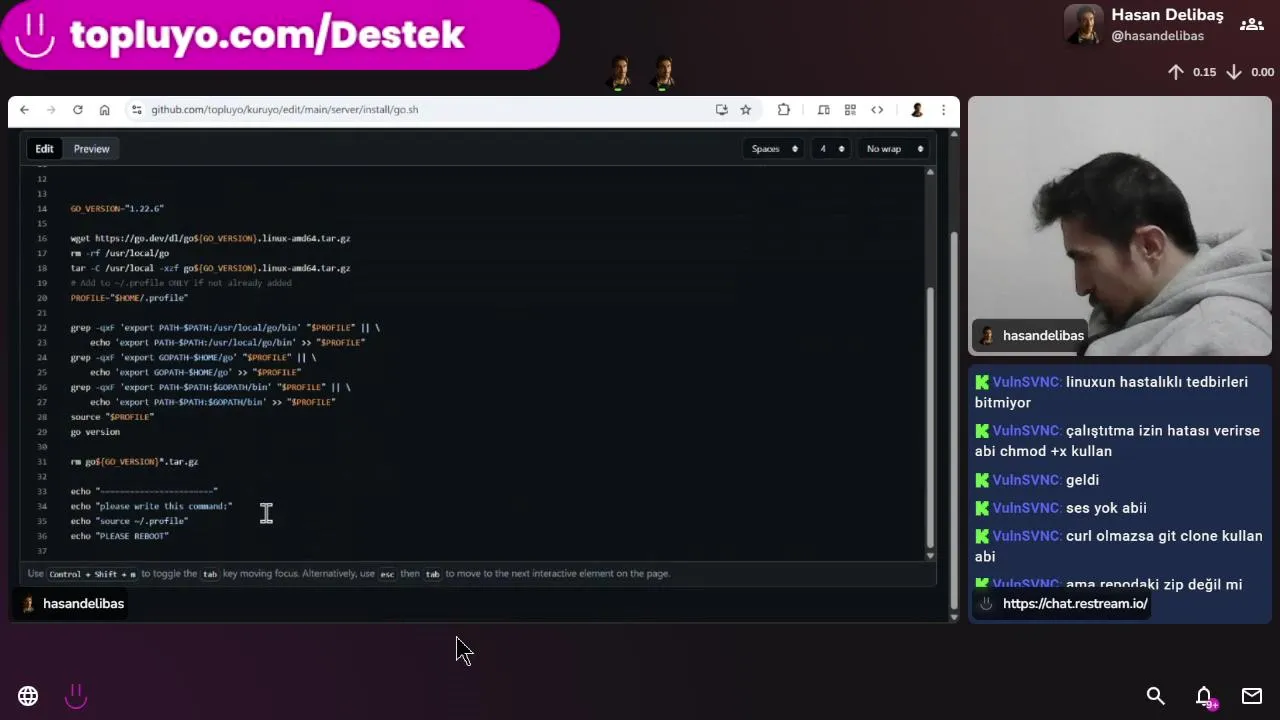The width and height of the screenshot is (1280, 720).
Task: Open the chat.restream.io link
Action: pos(1074,604)
